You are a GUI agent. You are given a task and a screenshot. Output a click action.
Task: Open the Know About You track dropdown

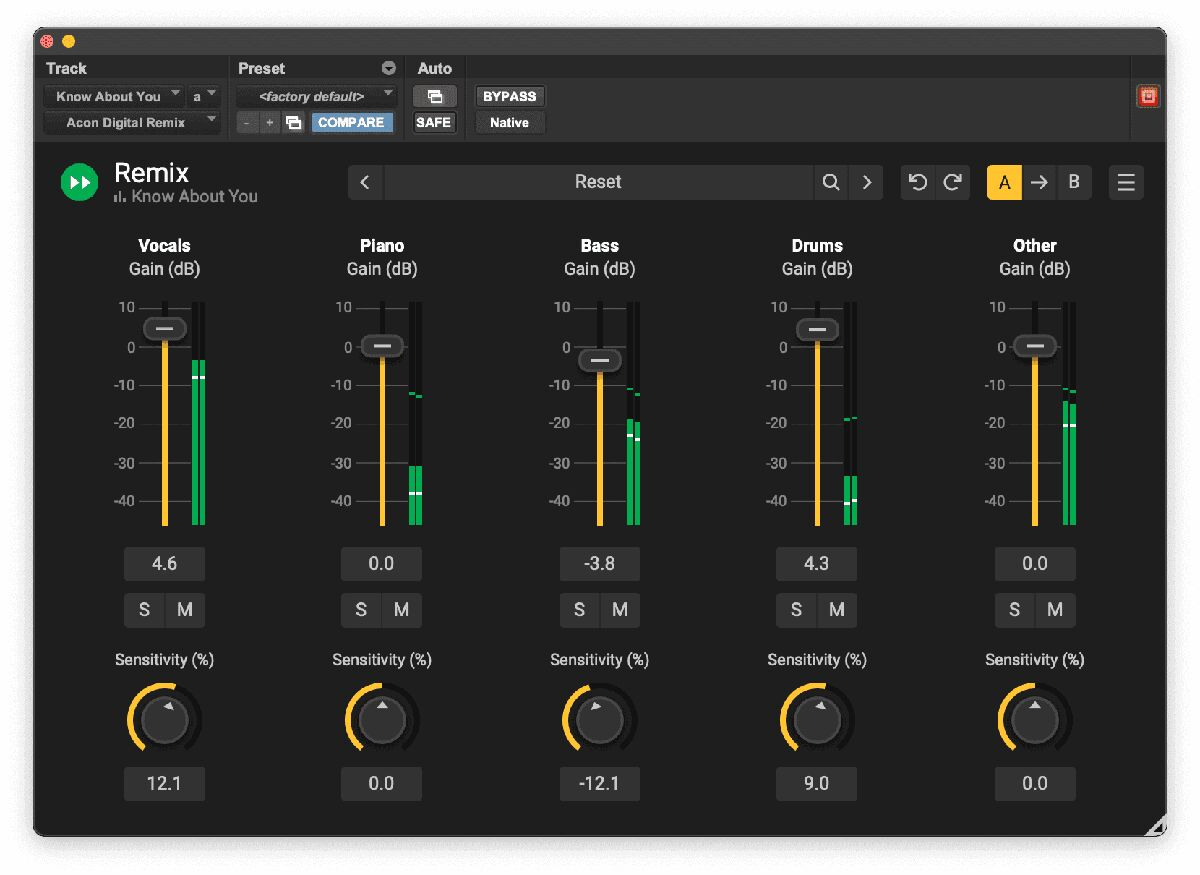pos(113,97)
